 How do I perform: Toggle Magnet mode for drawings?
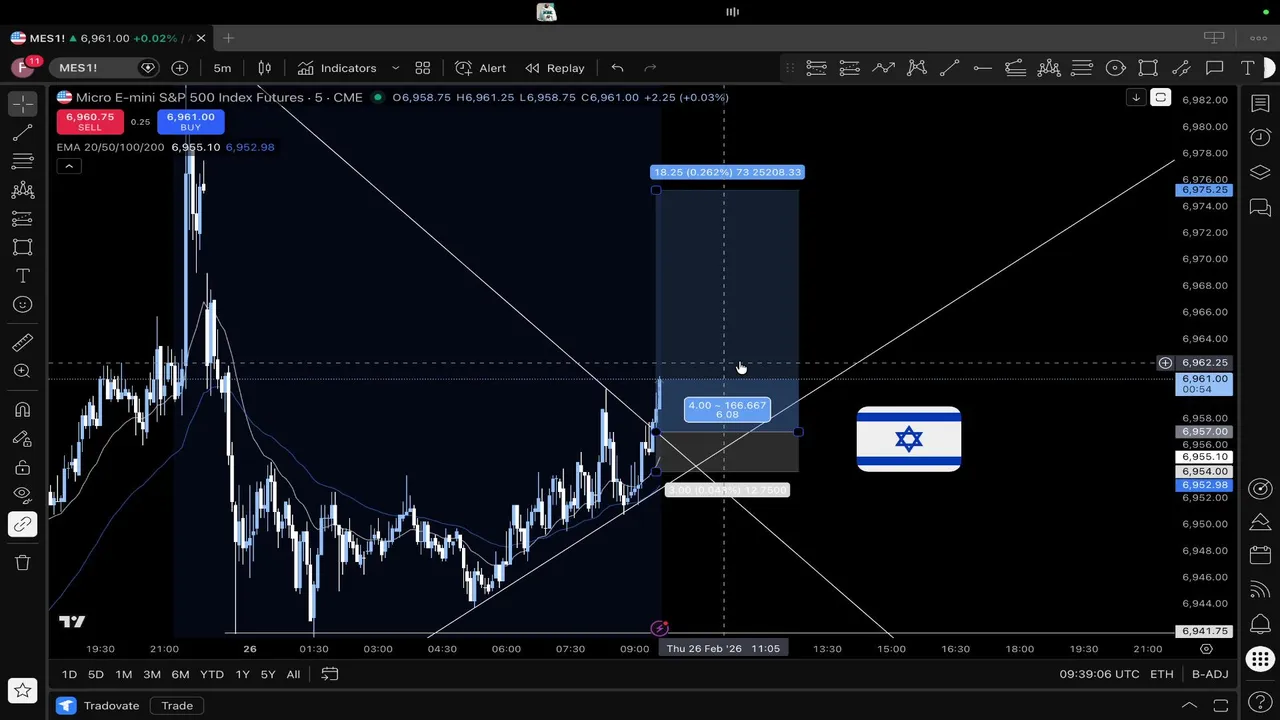(x=23, y=410)
